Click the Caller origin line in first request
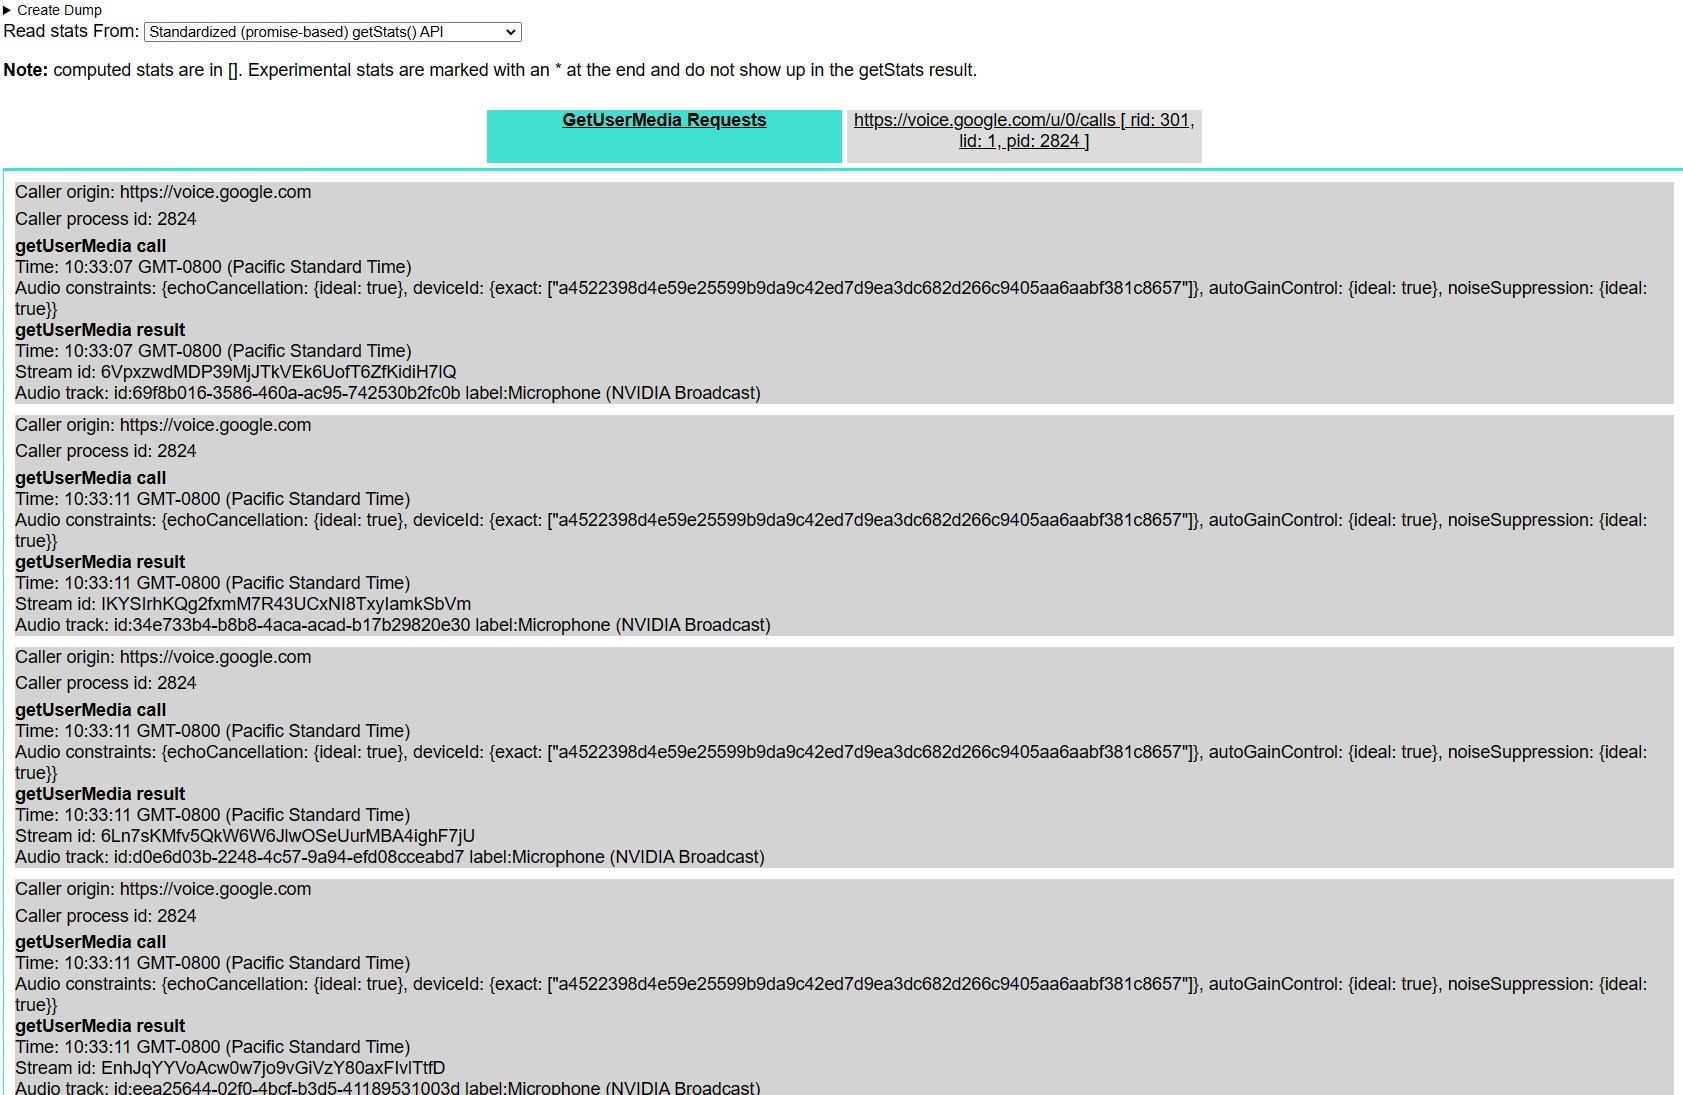The width and height of the screenshot is (1683, 1095). click(163, 192)
